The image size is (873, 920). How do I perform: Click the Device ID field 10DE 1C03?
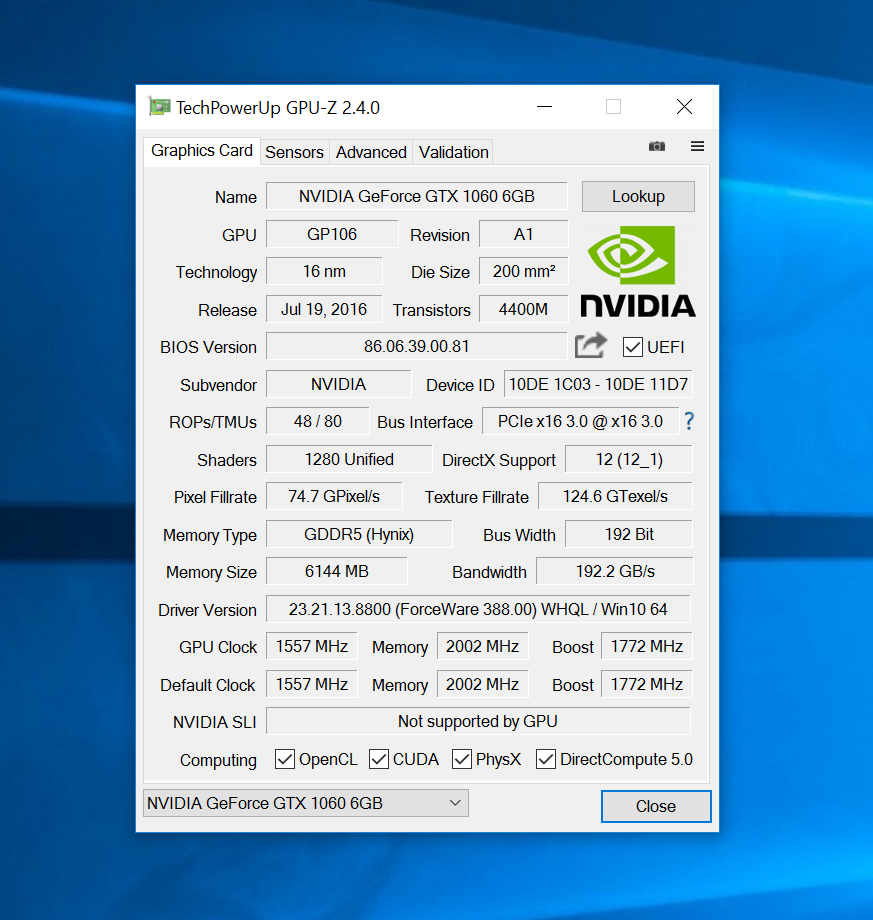(x=598, y=384)
